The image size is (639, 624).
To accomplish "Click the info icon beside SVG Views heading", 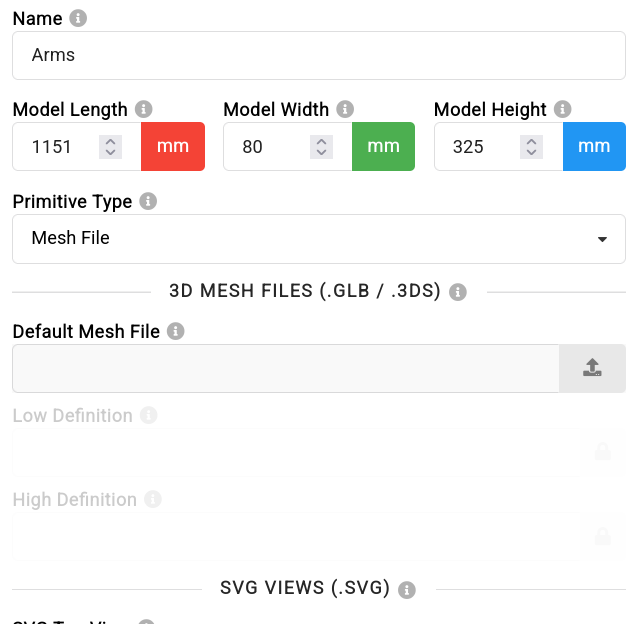I will (407, 589).
